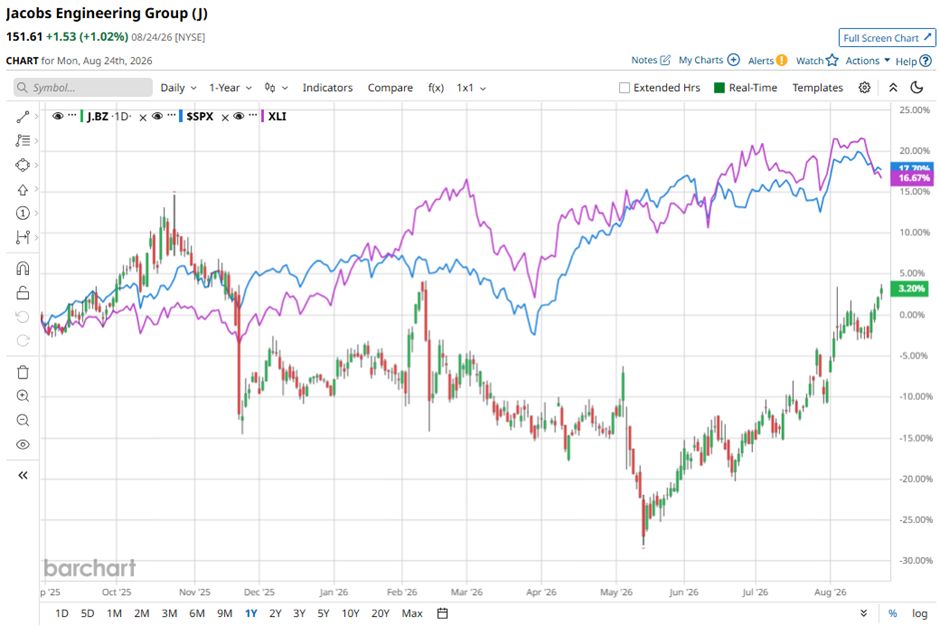940x627 pixels.
Task: Zoom in on the chart
Action: (23, 396)
